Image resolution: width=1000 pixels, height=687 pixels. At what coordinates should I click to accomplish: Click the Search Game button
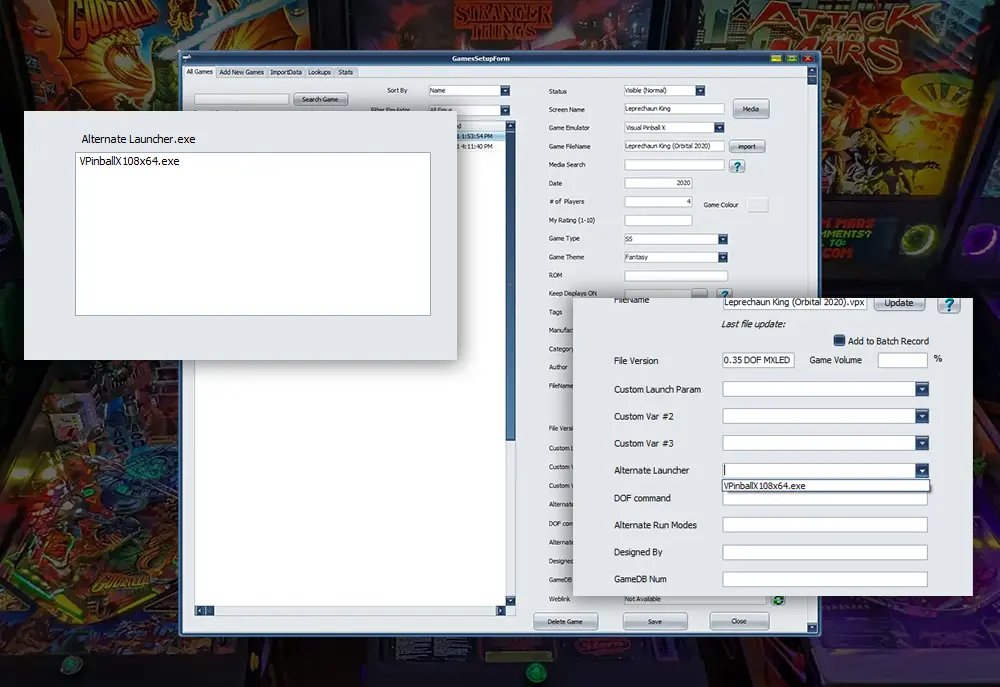click(x=320, y=100)
